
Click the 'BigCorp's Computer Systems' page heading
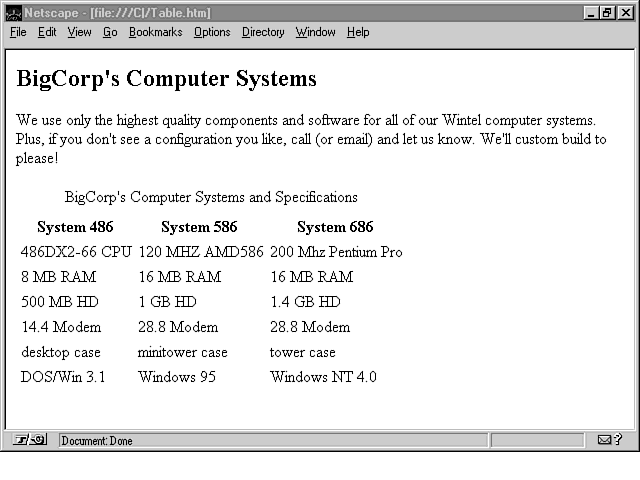[166, 79]
